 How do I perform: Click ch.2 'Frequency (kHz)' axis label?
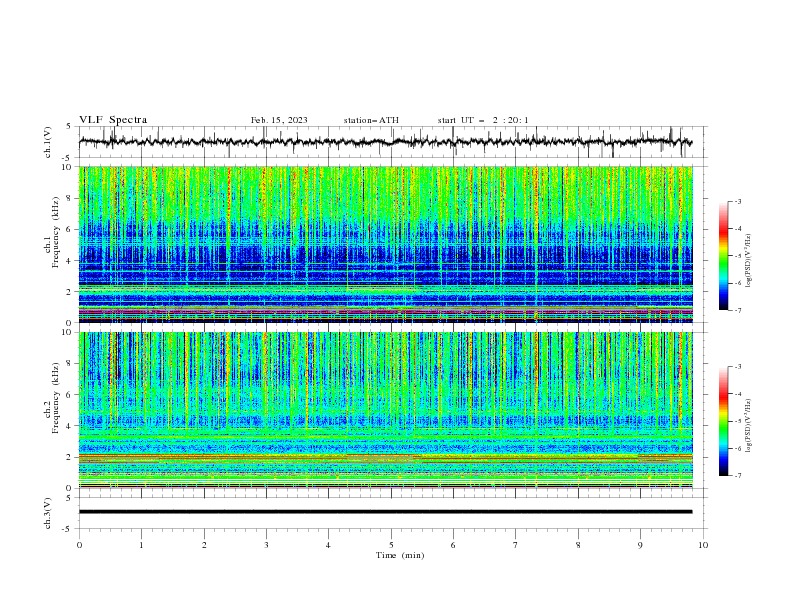pos(56,398)
